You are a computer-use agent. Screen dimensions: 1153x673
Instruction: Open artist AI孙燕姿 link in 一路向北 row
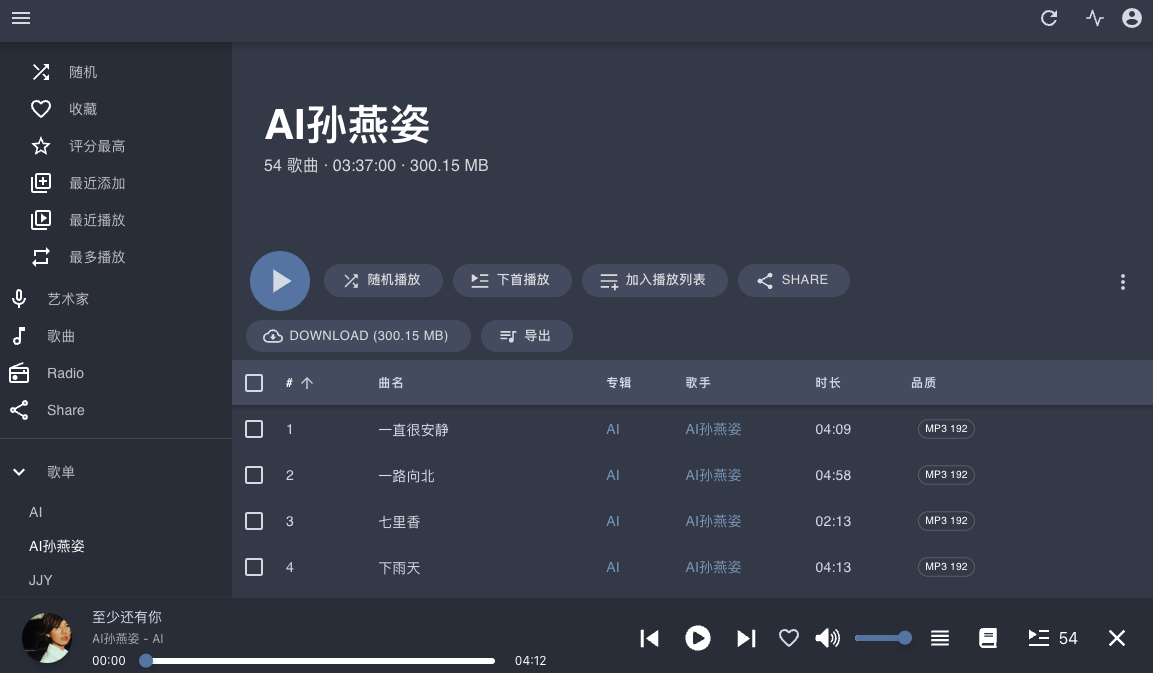click(x=713, y=475)
